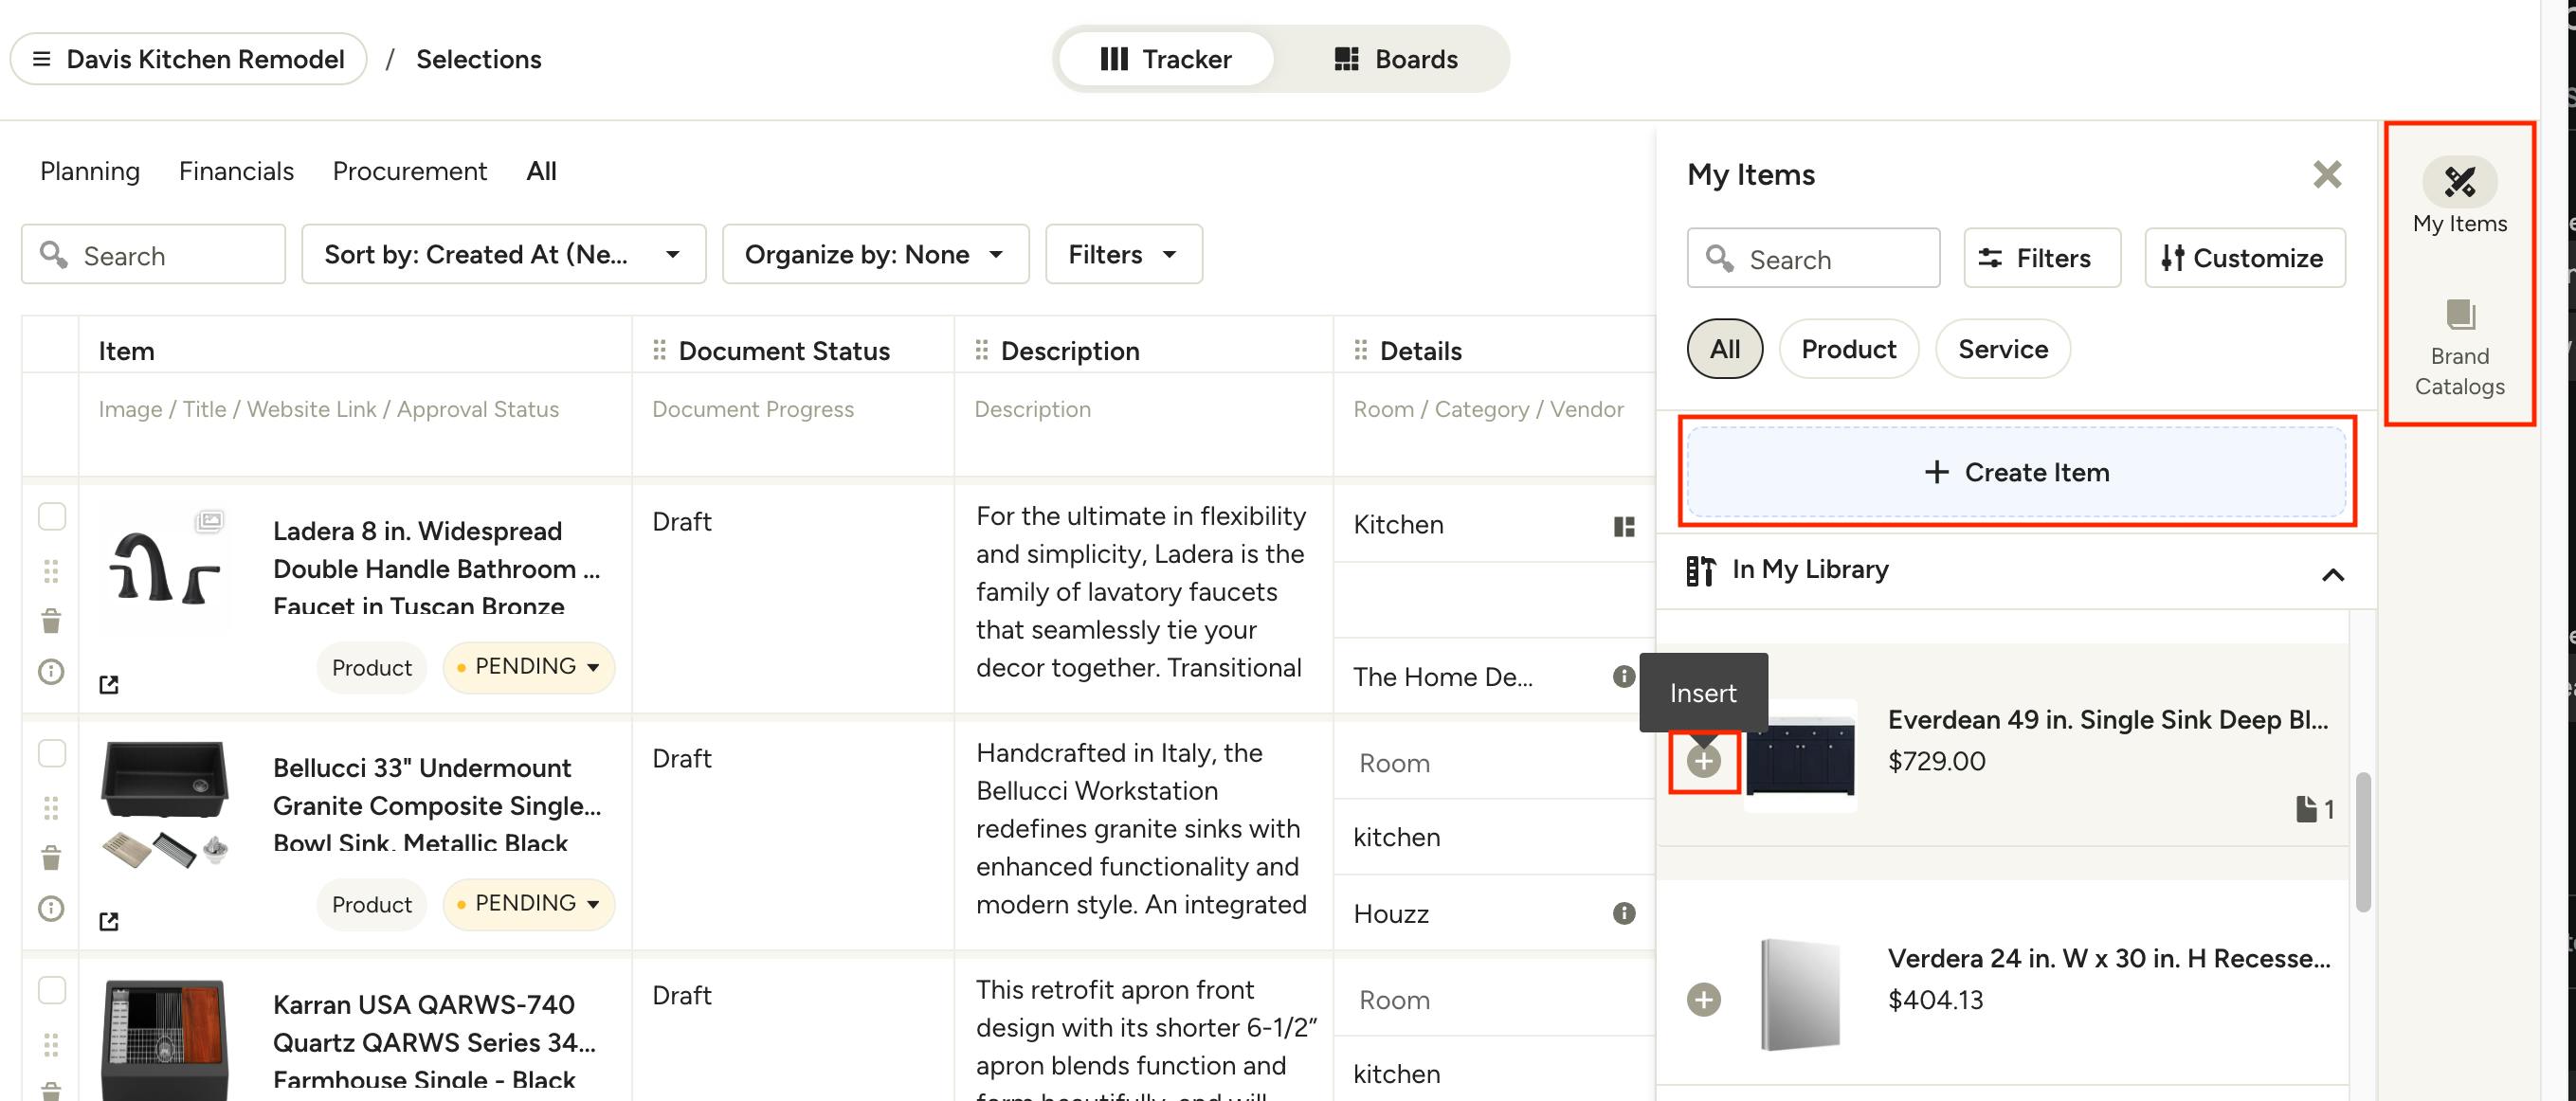Click Room field of Bellucci sink
This screenshot has width=2576, height=1101.
(x=1493, y=763)
